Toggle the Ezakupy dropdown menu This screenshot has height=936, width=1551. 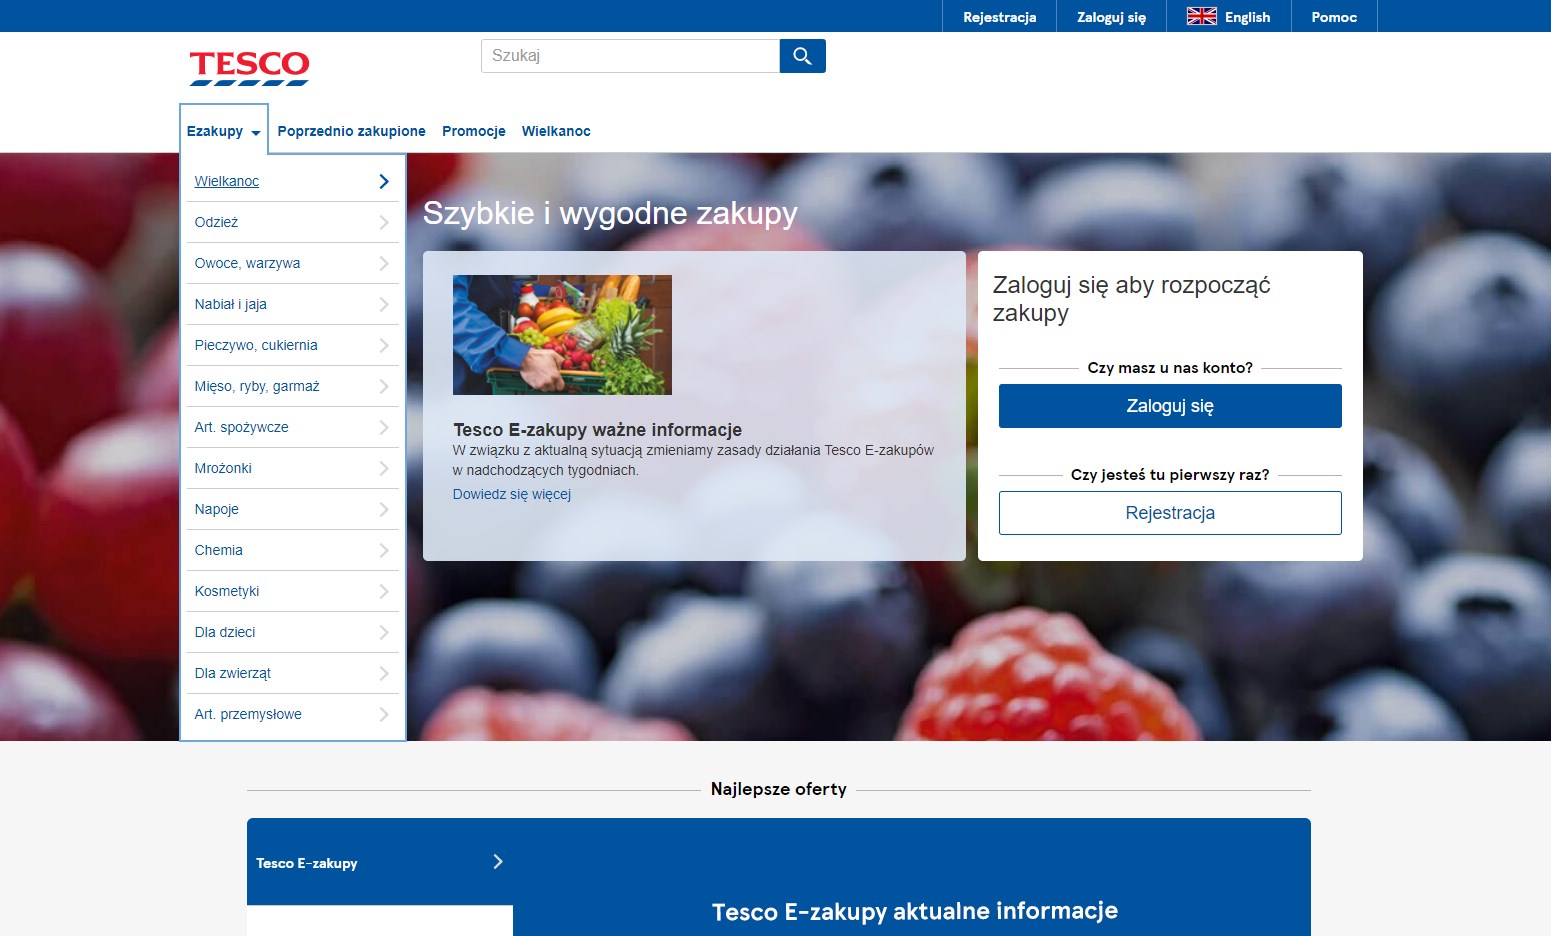point(224,131)
